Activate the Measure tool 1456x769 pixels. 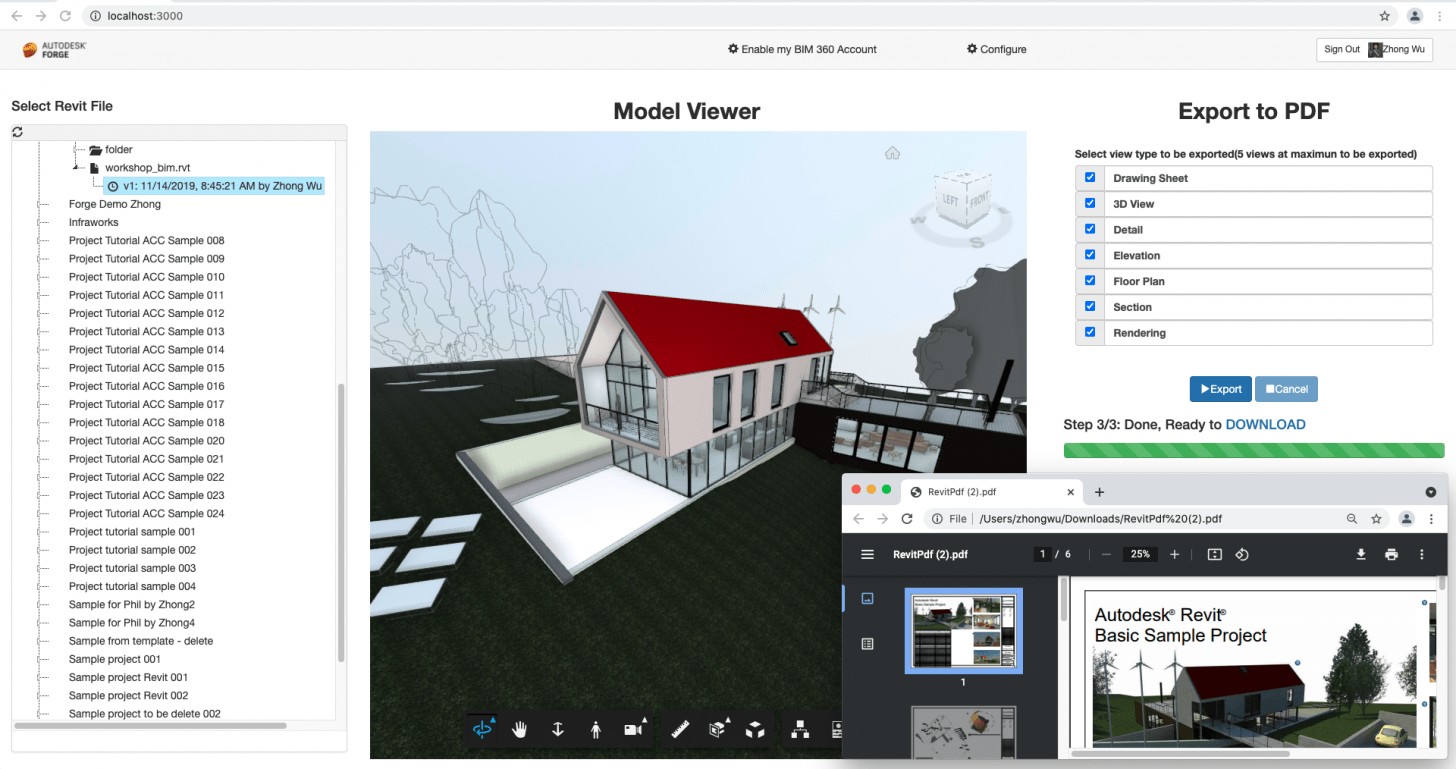(680, 729)
